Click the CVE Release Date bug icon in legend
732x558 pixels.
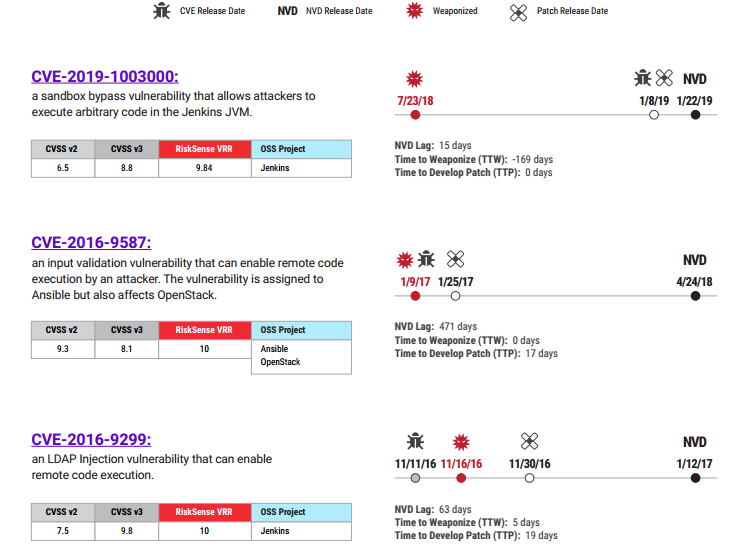pos(160,11)
